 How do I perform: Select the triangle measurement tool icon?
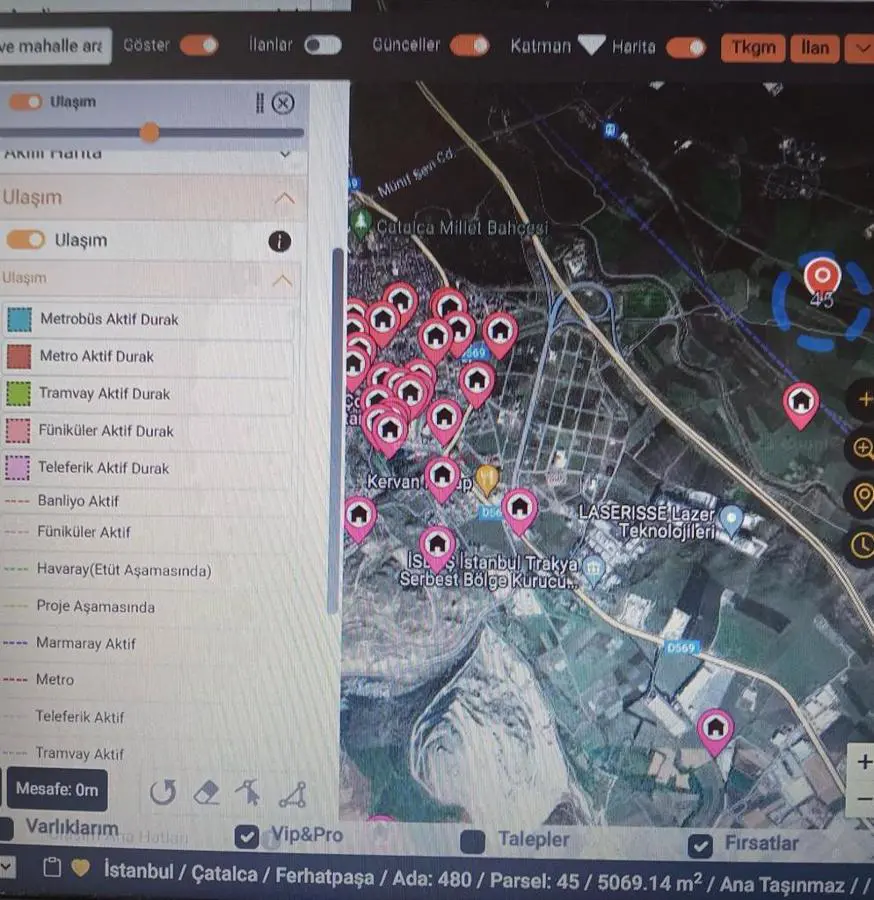[293, 794]
